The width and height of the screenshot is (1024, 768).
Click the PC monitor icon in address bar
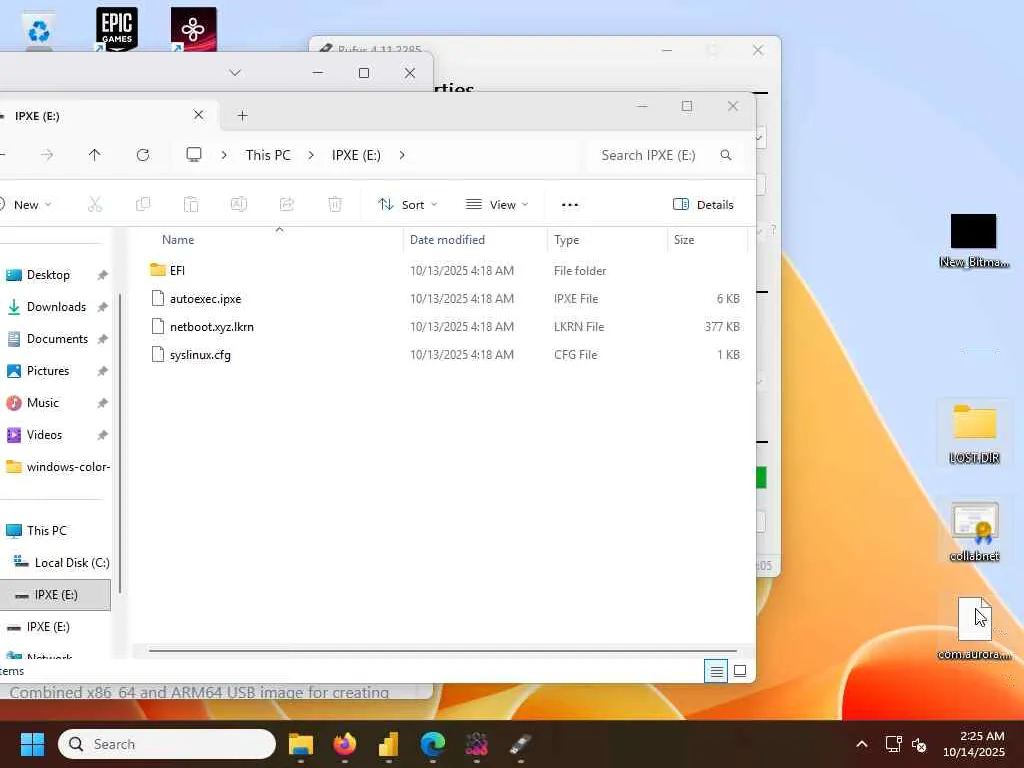[x=194, y=155]
